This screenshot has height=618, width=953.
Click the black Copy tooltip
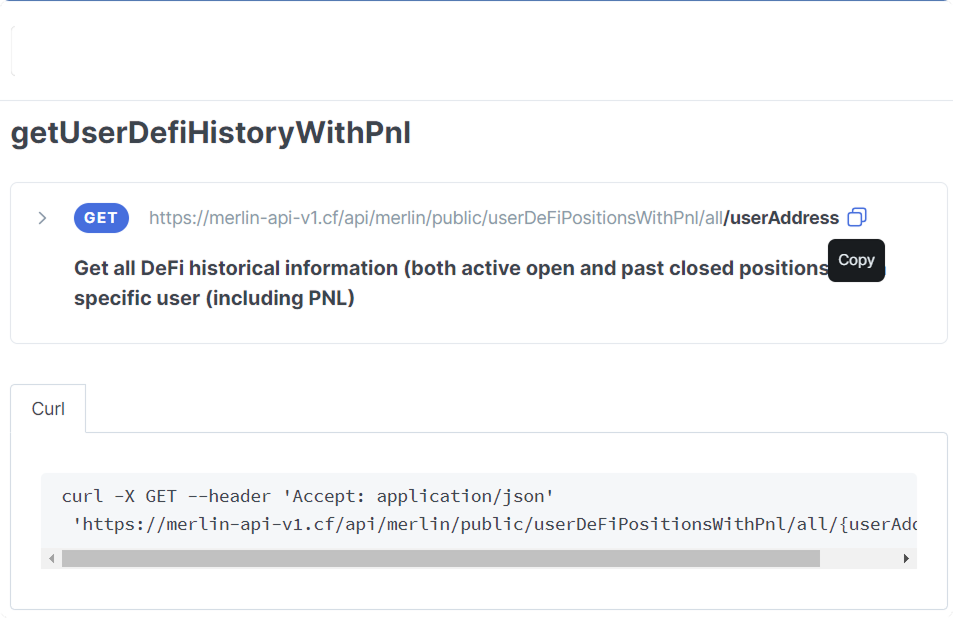tap(856, 260)
